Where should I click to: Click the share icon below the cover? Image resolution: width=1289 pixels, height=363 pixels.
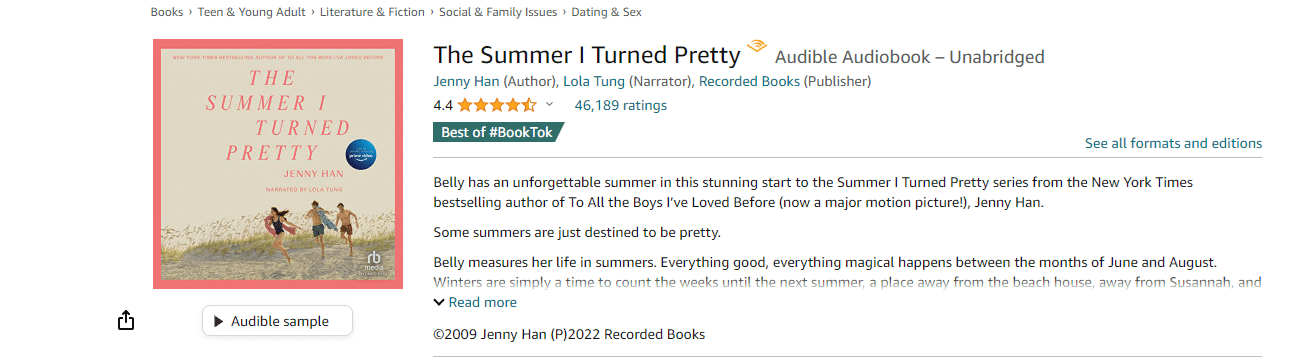[125, 320]
